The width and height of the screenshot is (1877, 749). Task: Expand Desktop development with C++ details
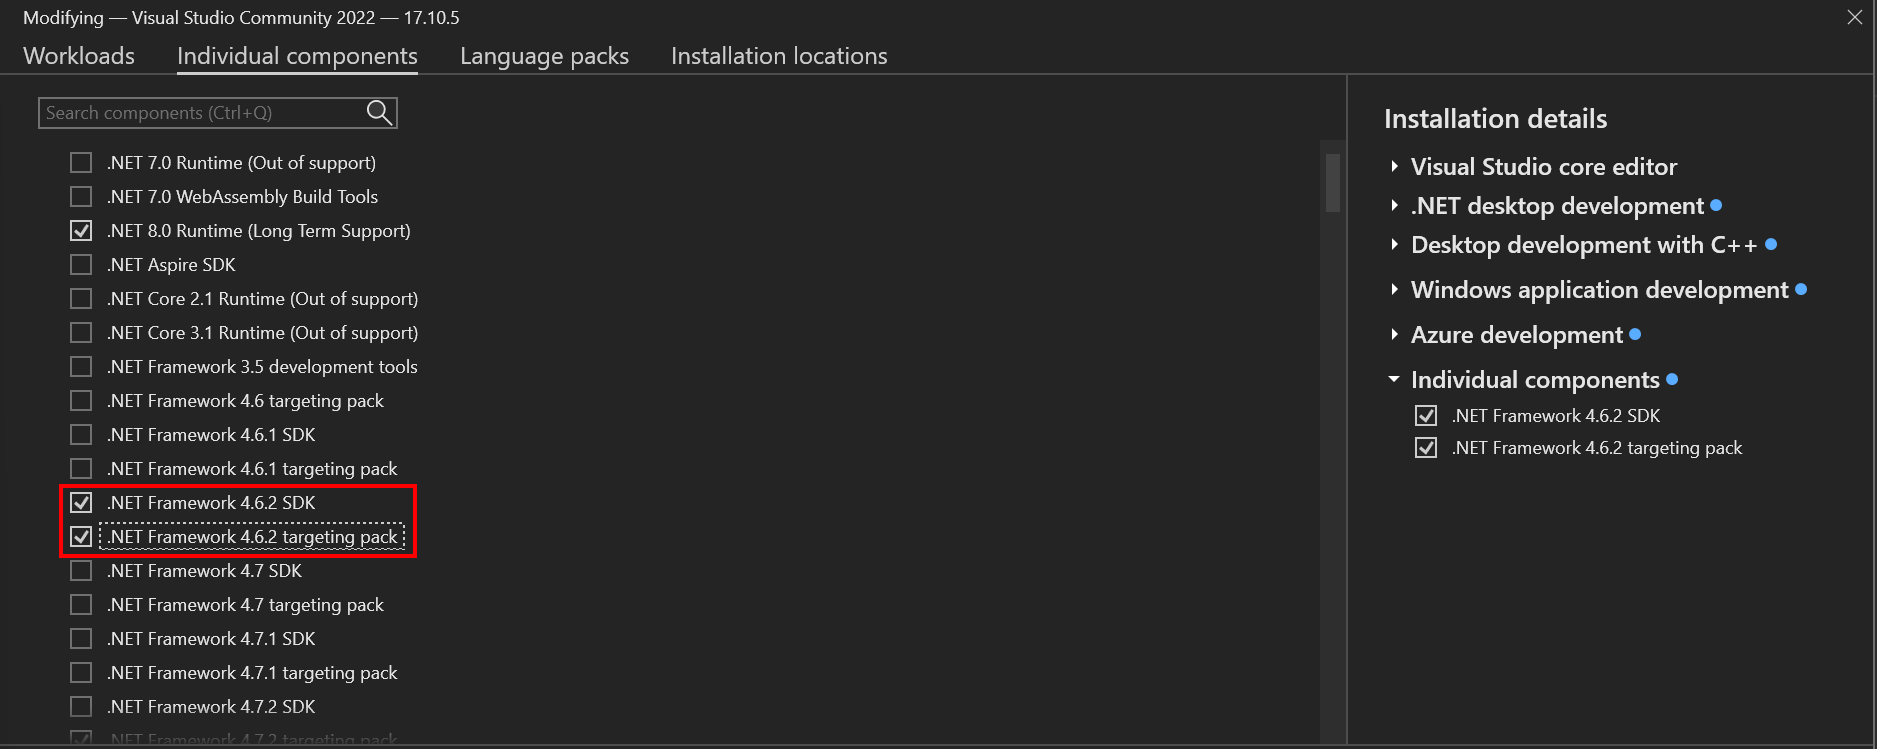tap(1395, 244)
